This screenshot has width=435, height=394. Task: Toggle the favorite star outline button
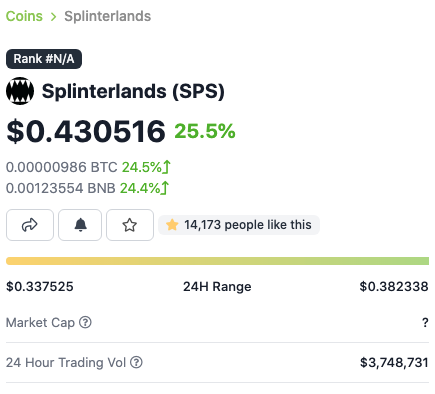[130, 225]
